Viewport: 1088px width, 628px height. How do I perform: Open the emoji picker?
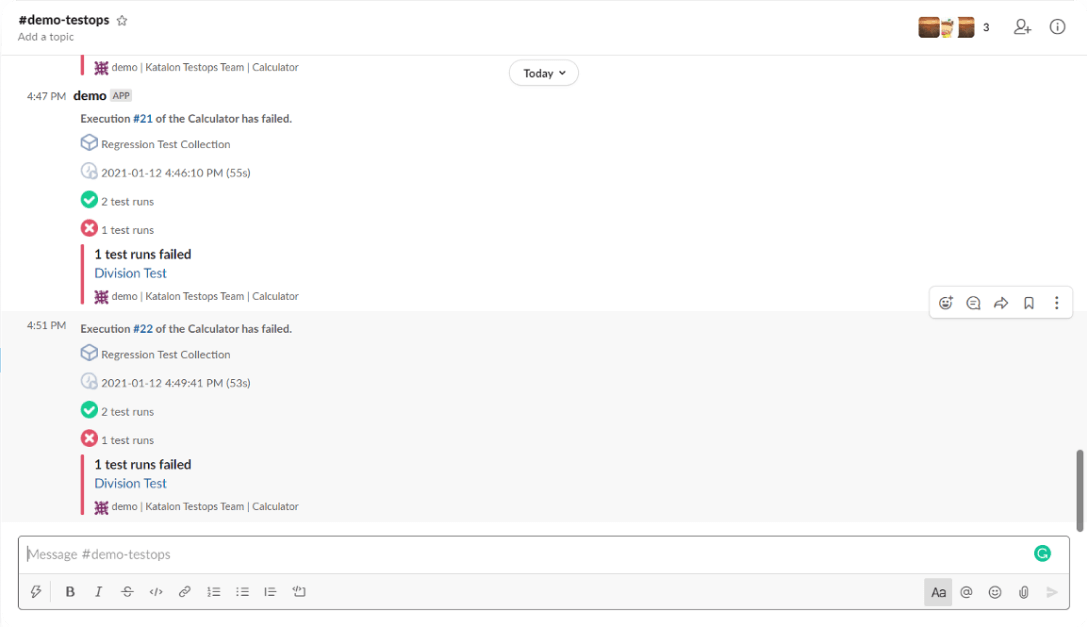pos(995,592)
